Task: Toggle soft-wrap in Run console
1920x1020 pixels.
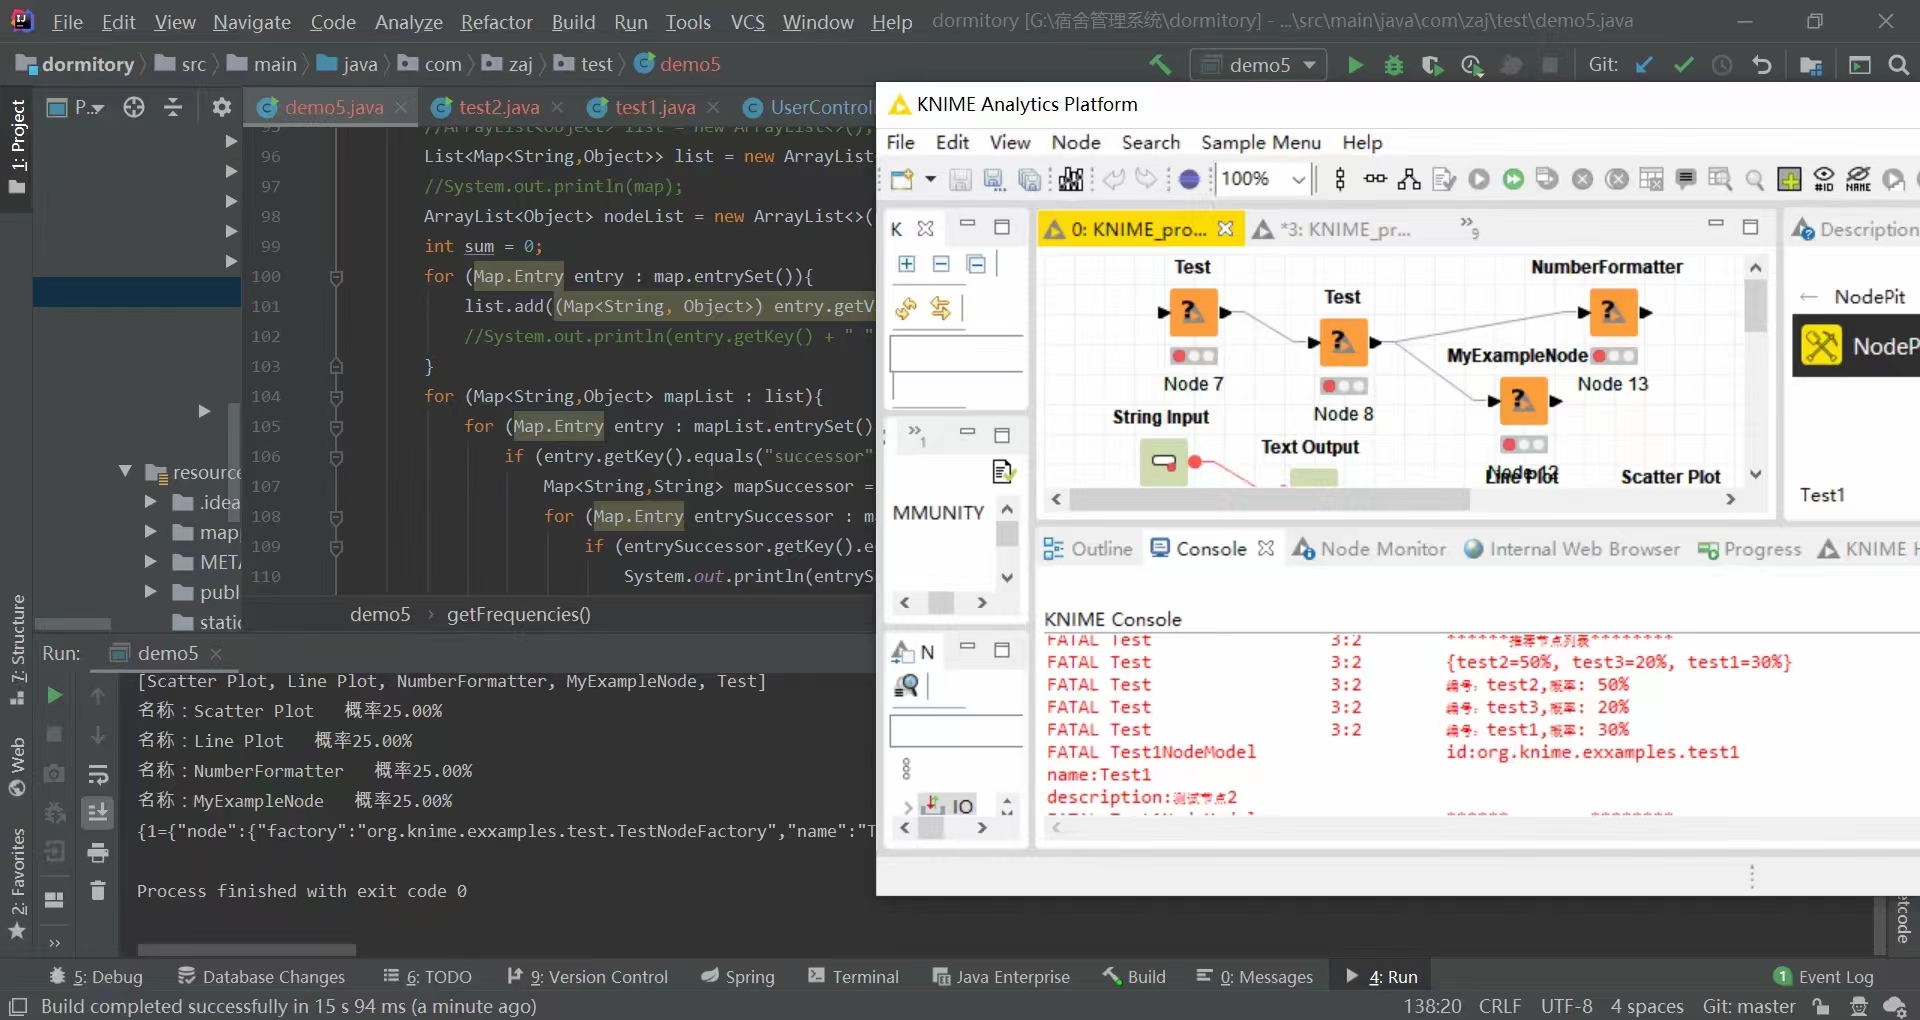Action: pos(98,775)
